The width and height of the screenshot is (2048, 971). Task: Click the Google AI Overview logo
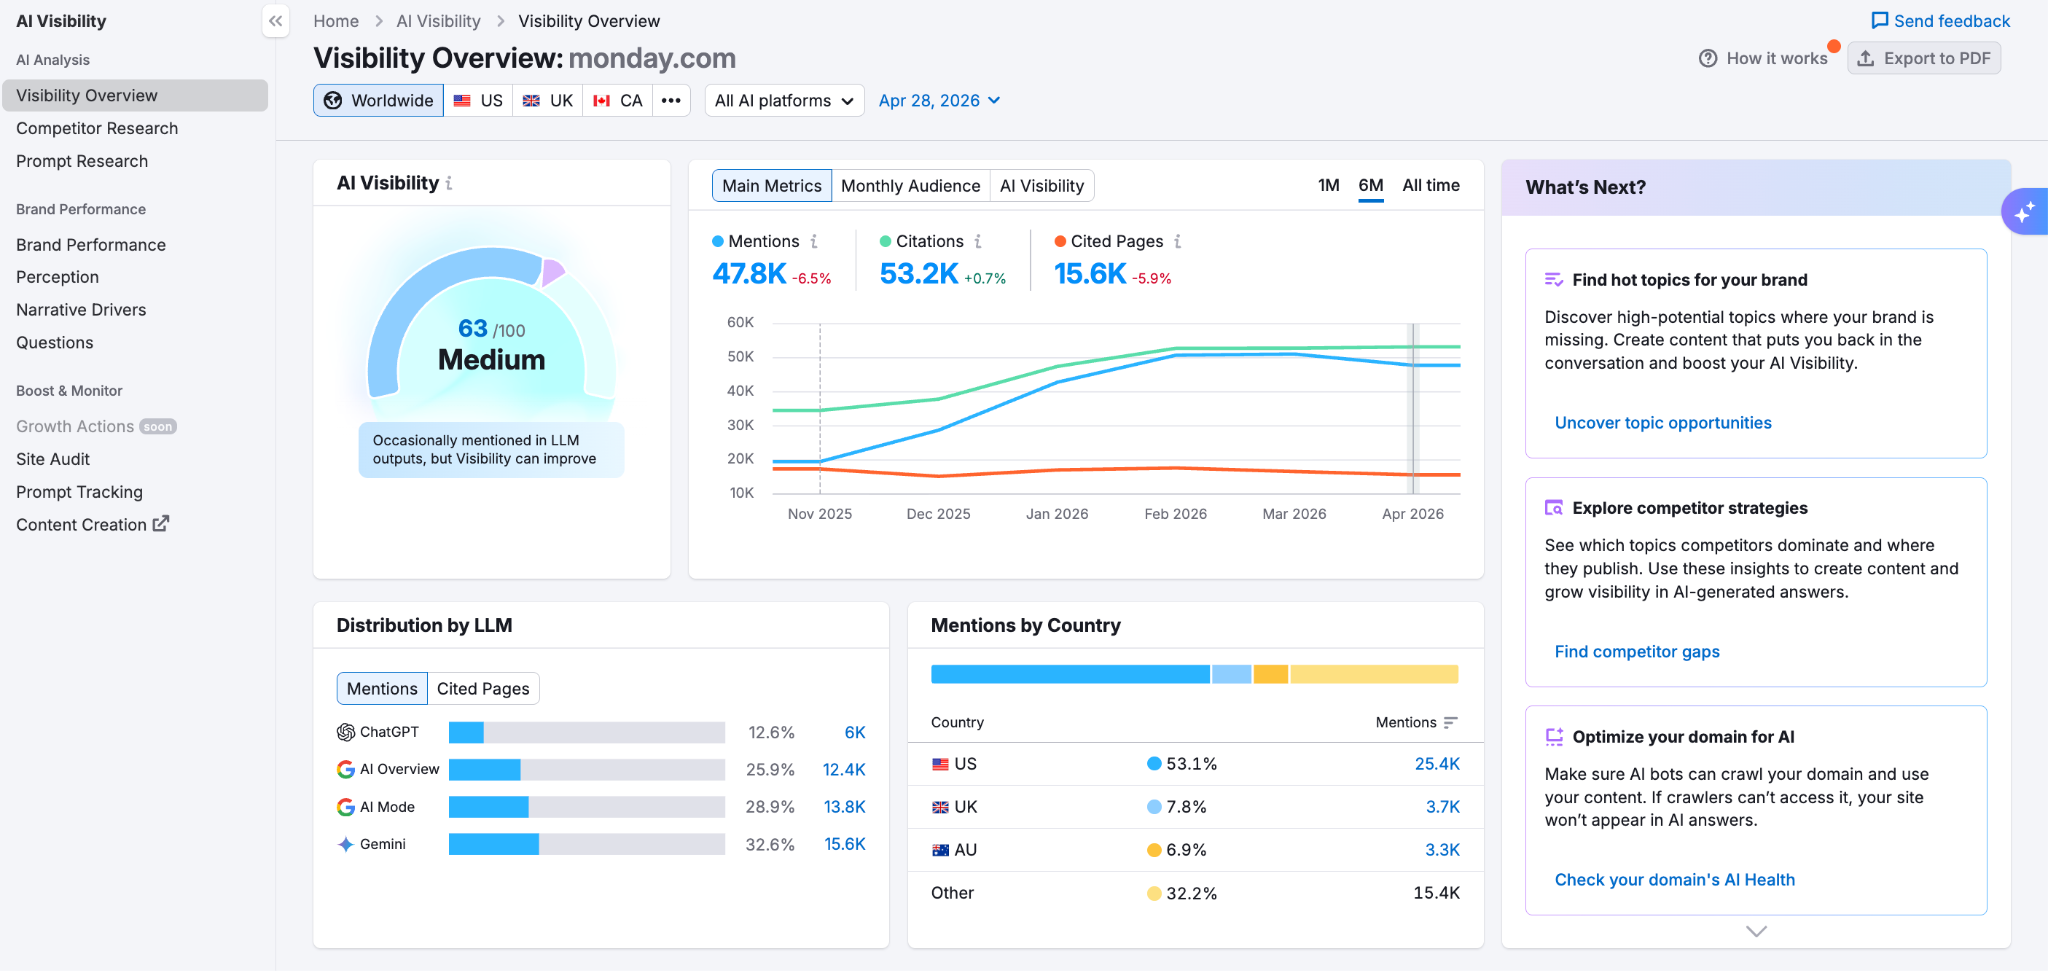coord(346,769)
